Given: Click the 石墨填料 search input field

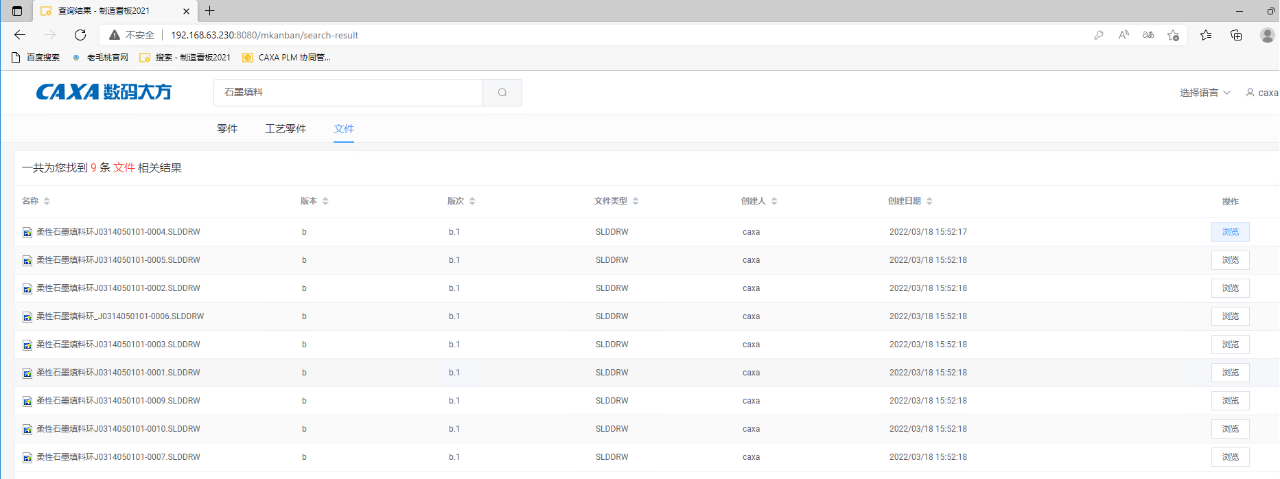Looking at the screenshot, I should 347,93.
